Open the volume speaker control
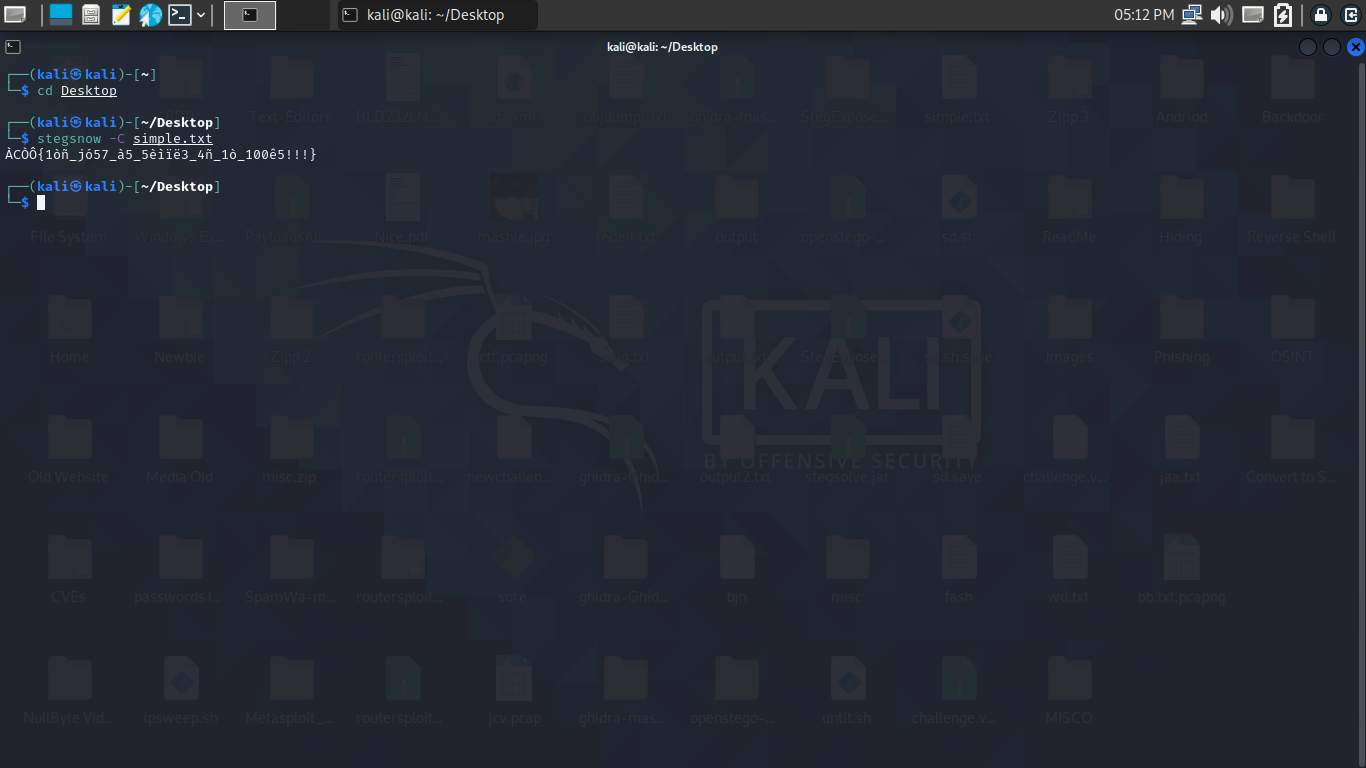 tap(1221, 14)
